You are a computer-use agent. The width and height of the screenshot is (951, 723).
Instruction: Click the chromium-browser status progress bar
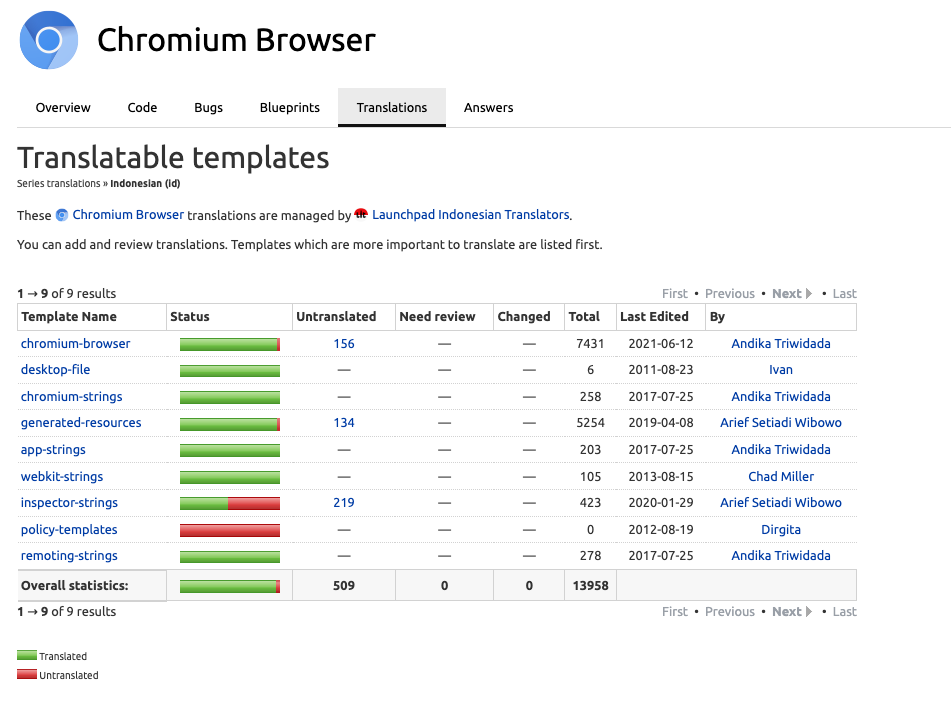[x=230, y=345]
